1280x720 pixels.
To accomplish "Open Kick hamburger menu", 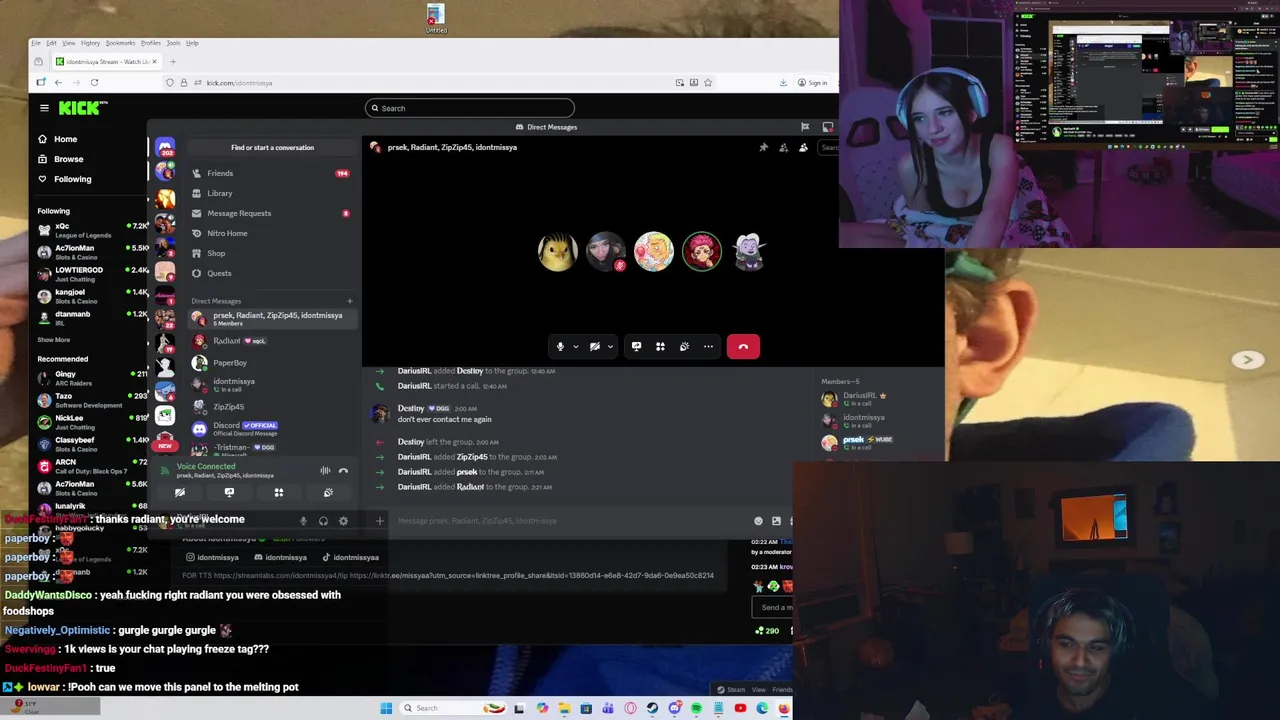I will (x=44, y=108).
